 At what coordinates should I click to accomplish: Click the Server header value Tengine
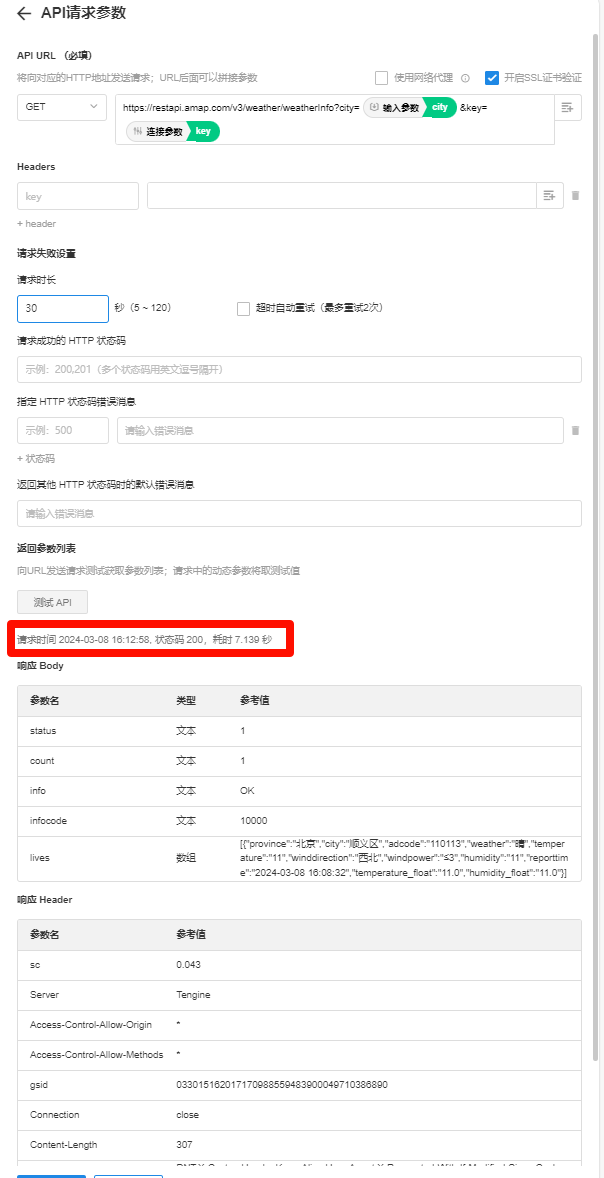coord(193,995)
